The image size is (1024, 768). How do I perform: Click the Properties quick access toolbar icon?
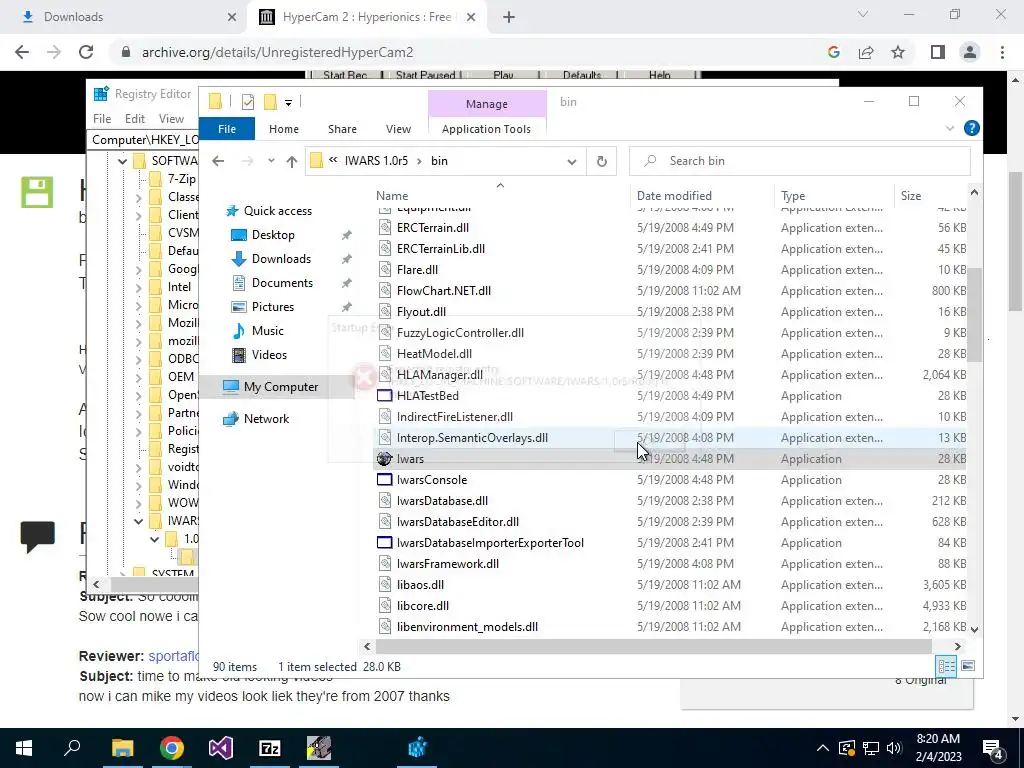(x=248, y=102)
